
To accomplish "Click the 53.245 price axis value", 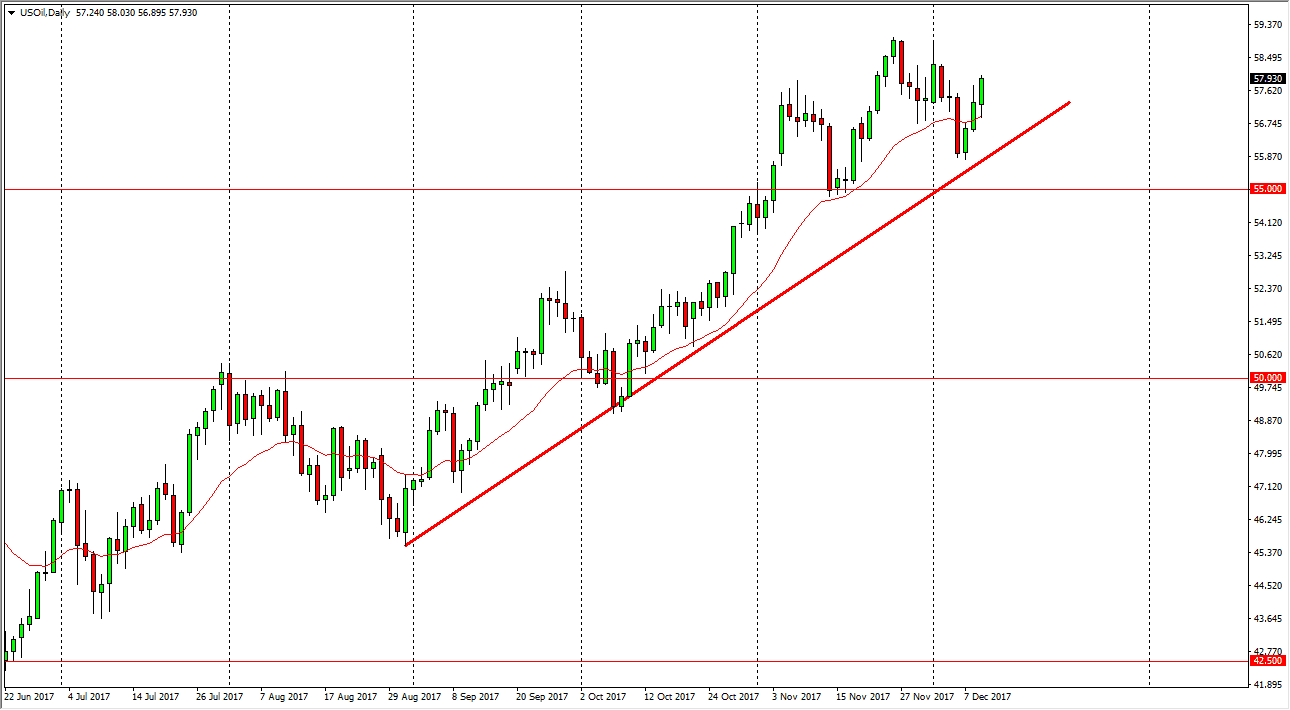I will (1267, 255).
